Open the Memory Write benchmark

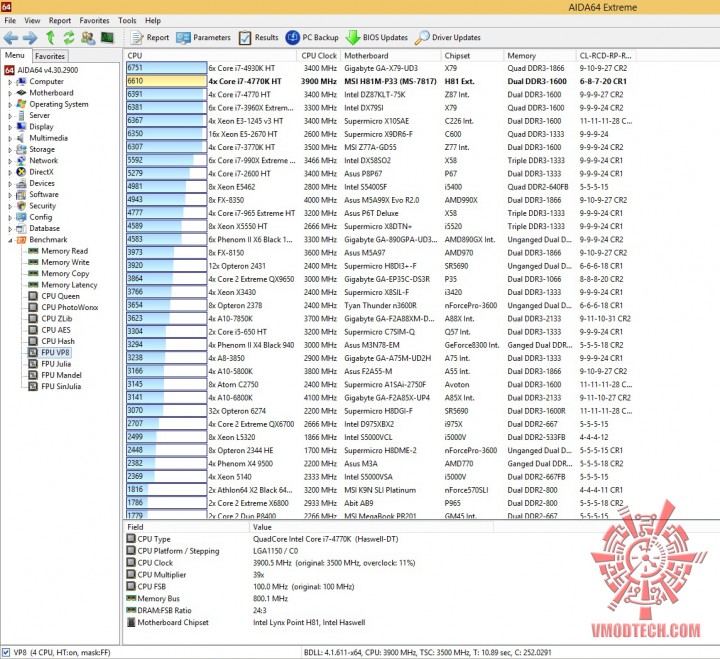point(58,262)
